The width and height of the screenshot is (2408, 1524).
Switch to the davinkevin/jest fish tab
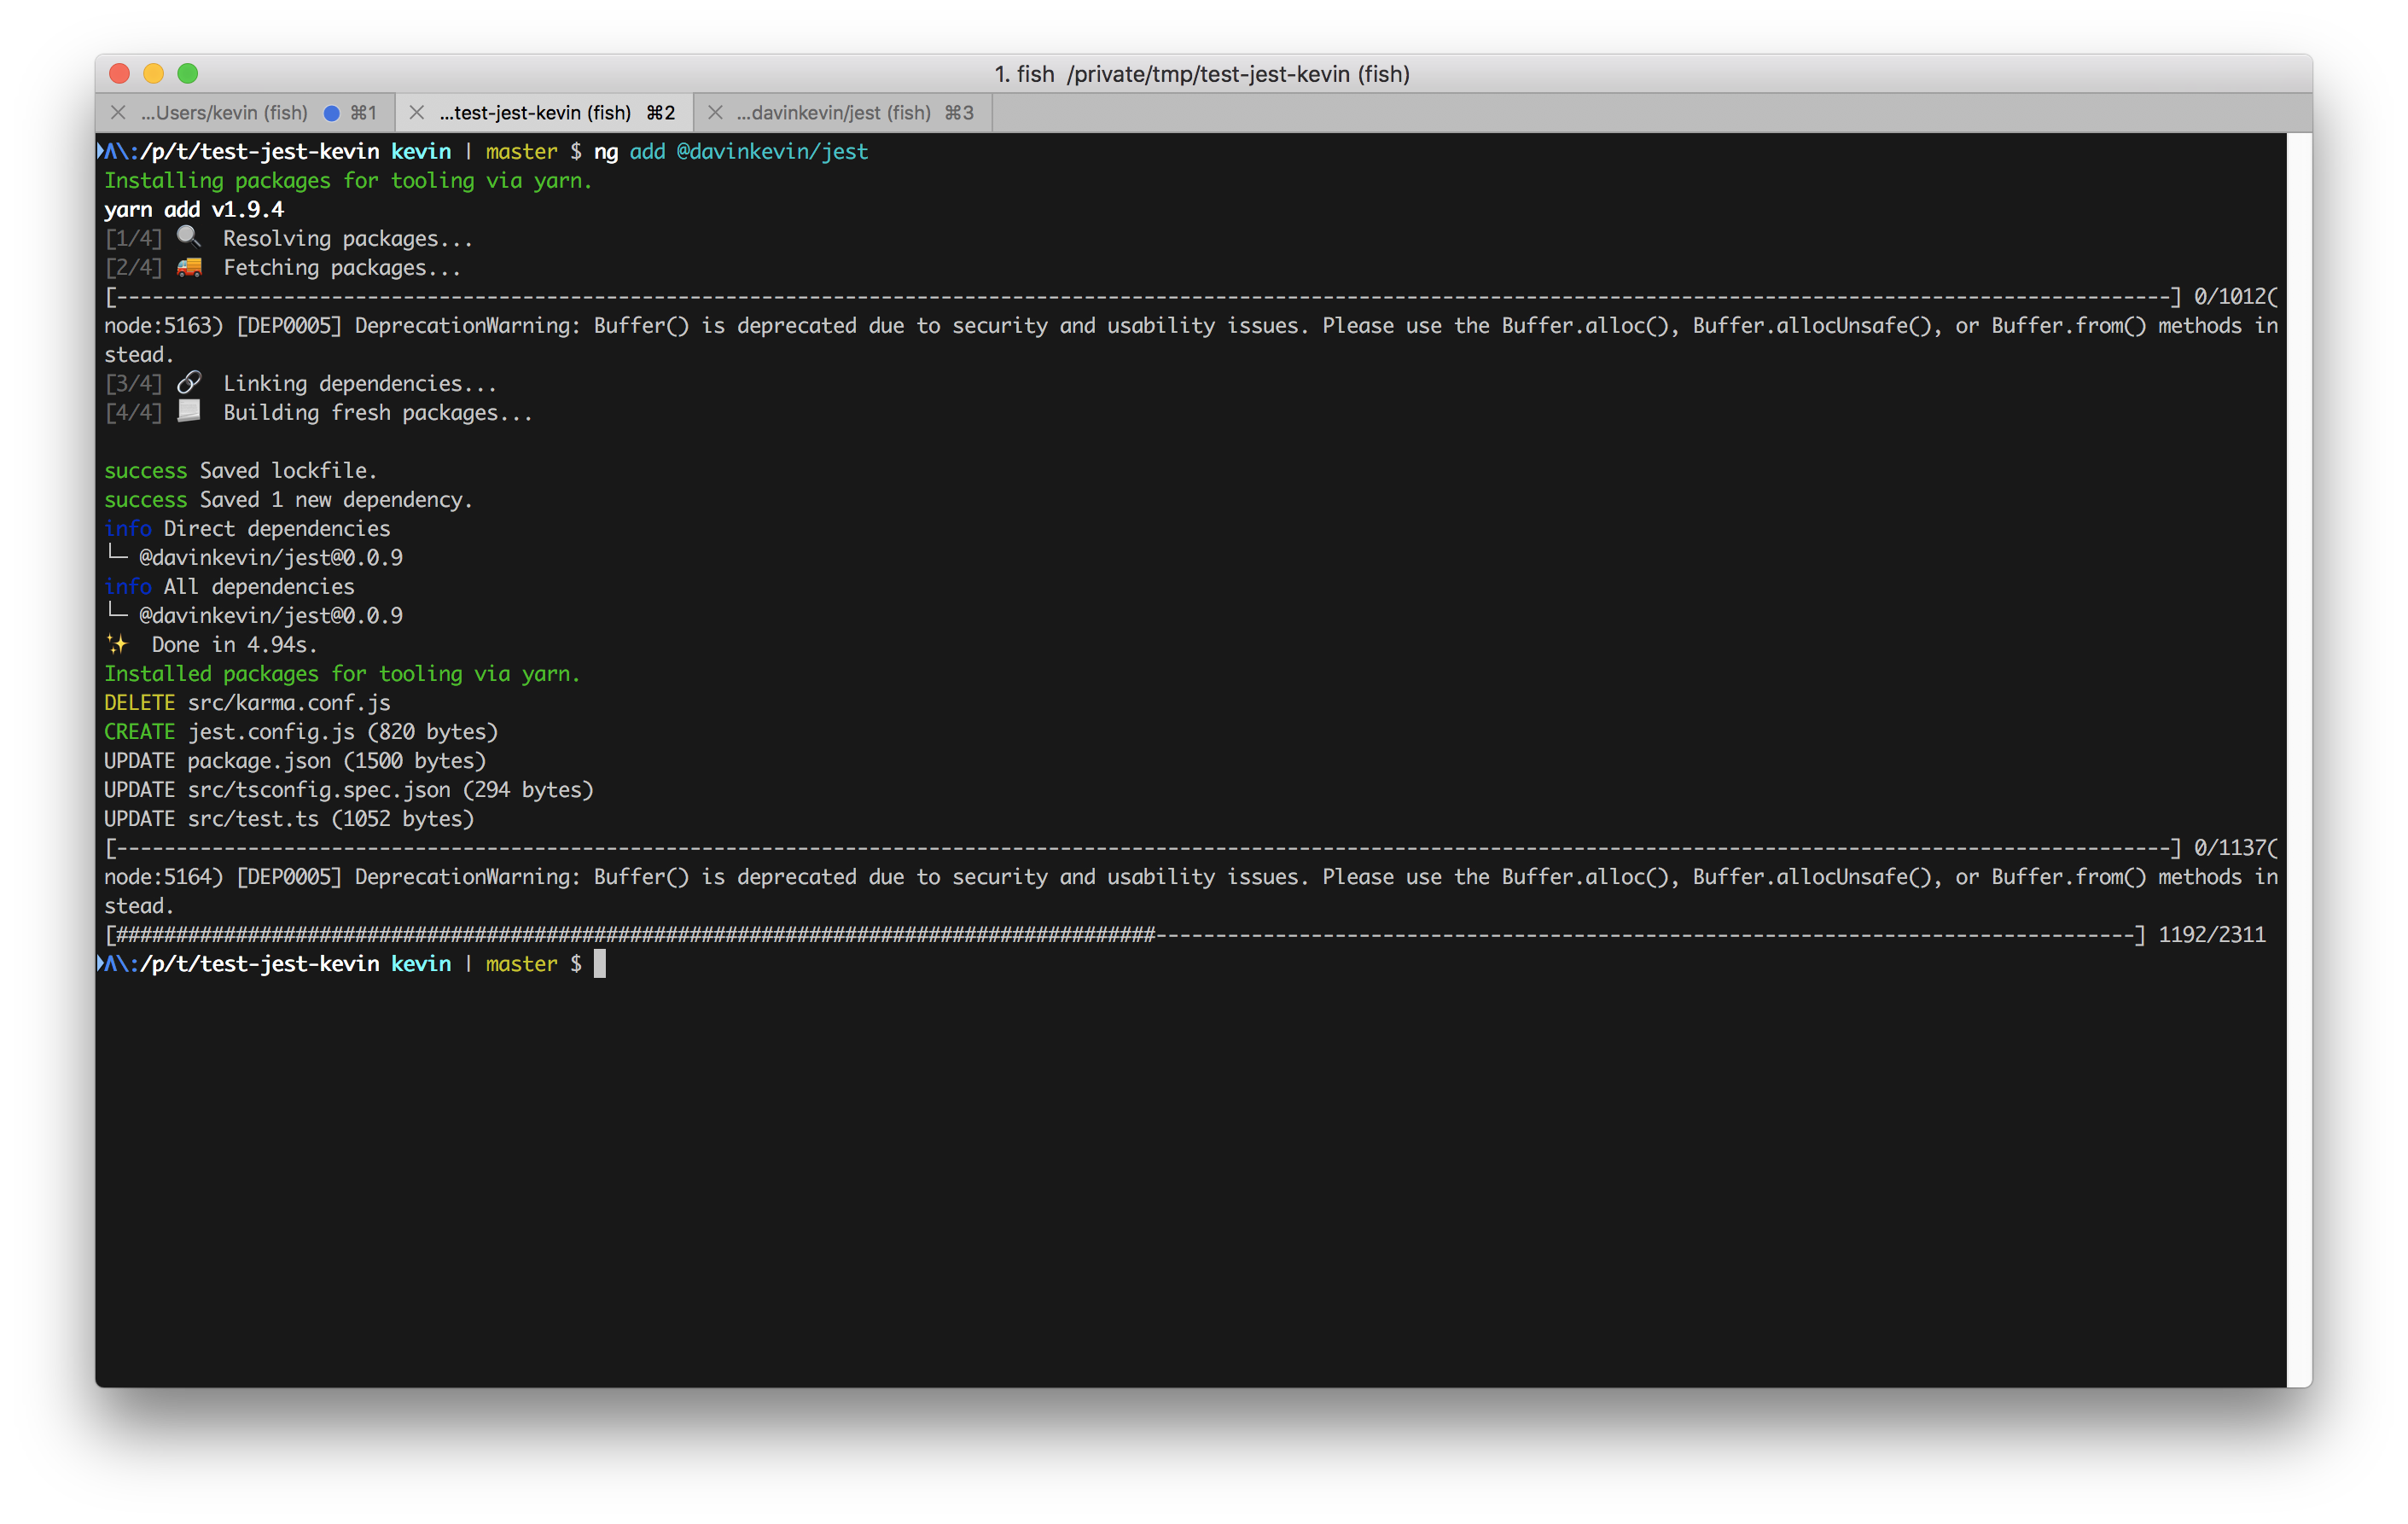[x=833, y=113]
